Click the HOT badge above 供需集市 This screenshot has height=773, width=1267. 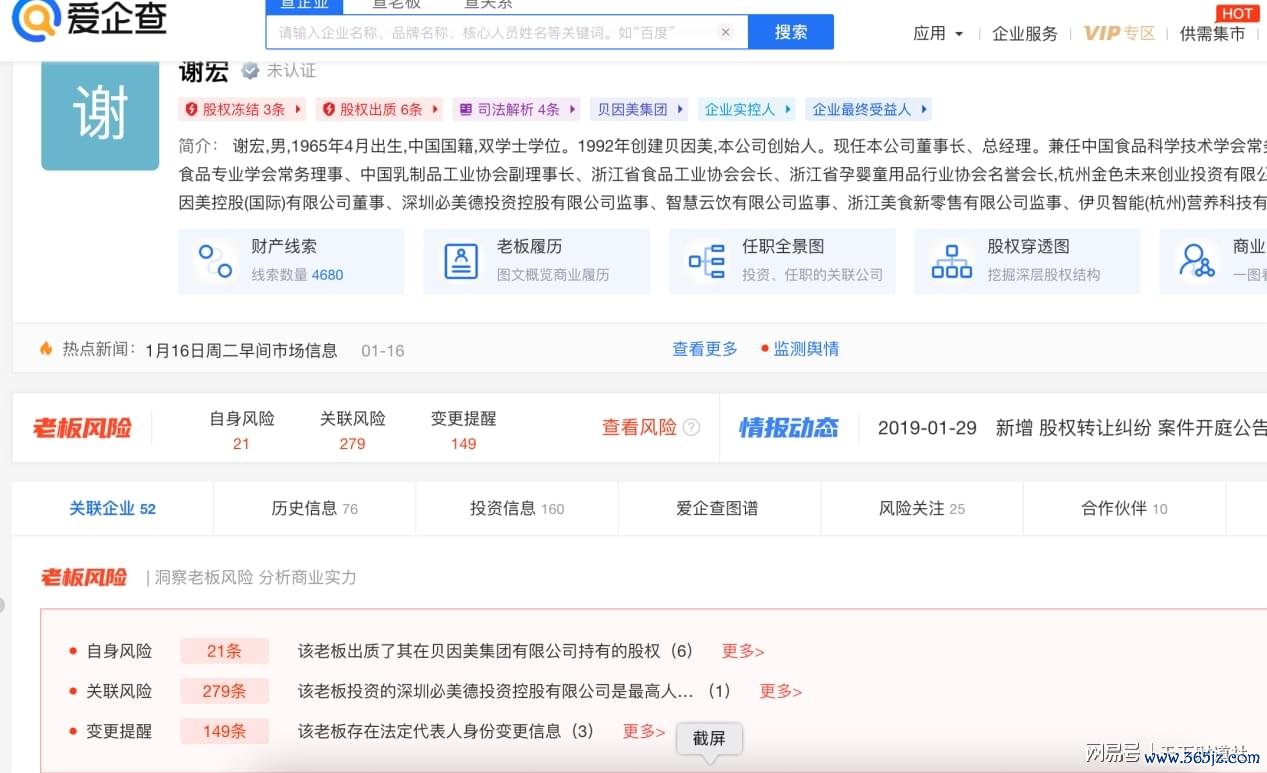click(1237, 13)
